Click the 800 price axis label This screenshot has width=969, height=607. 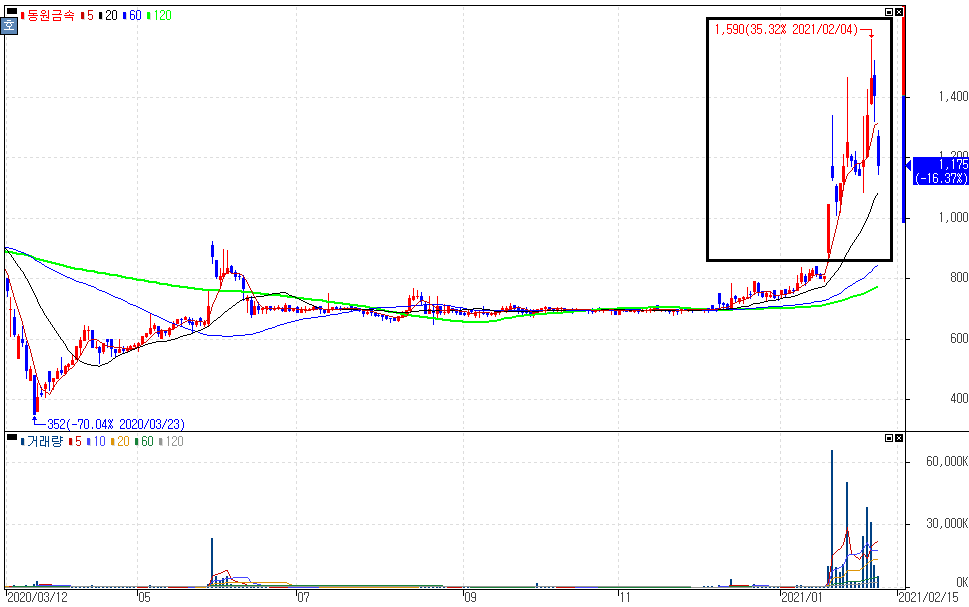tap(959, 278)
